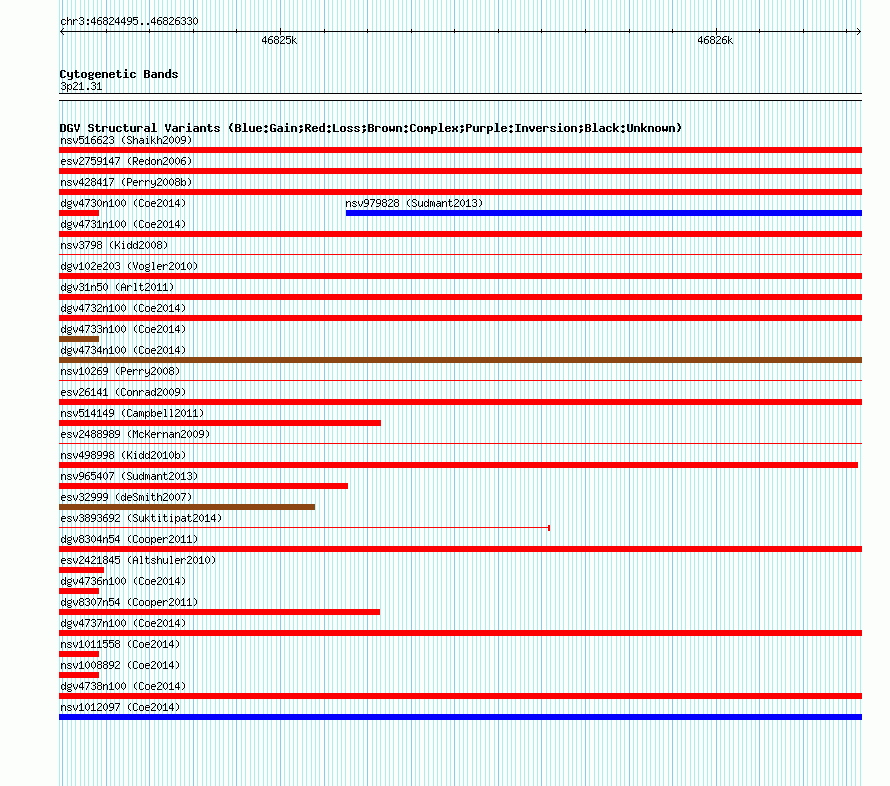Open dgv4732n100 (Coe2014) variant

tap(123, 308)
